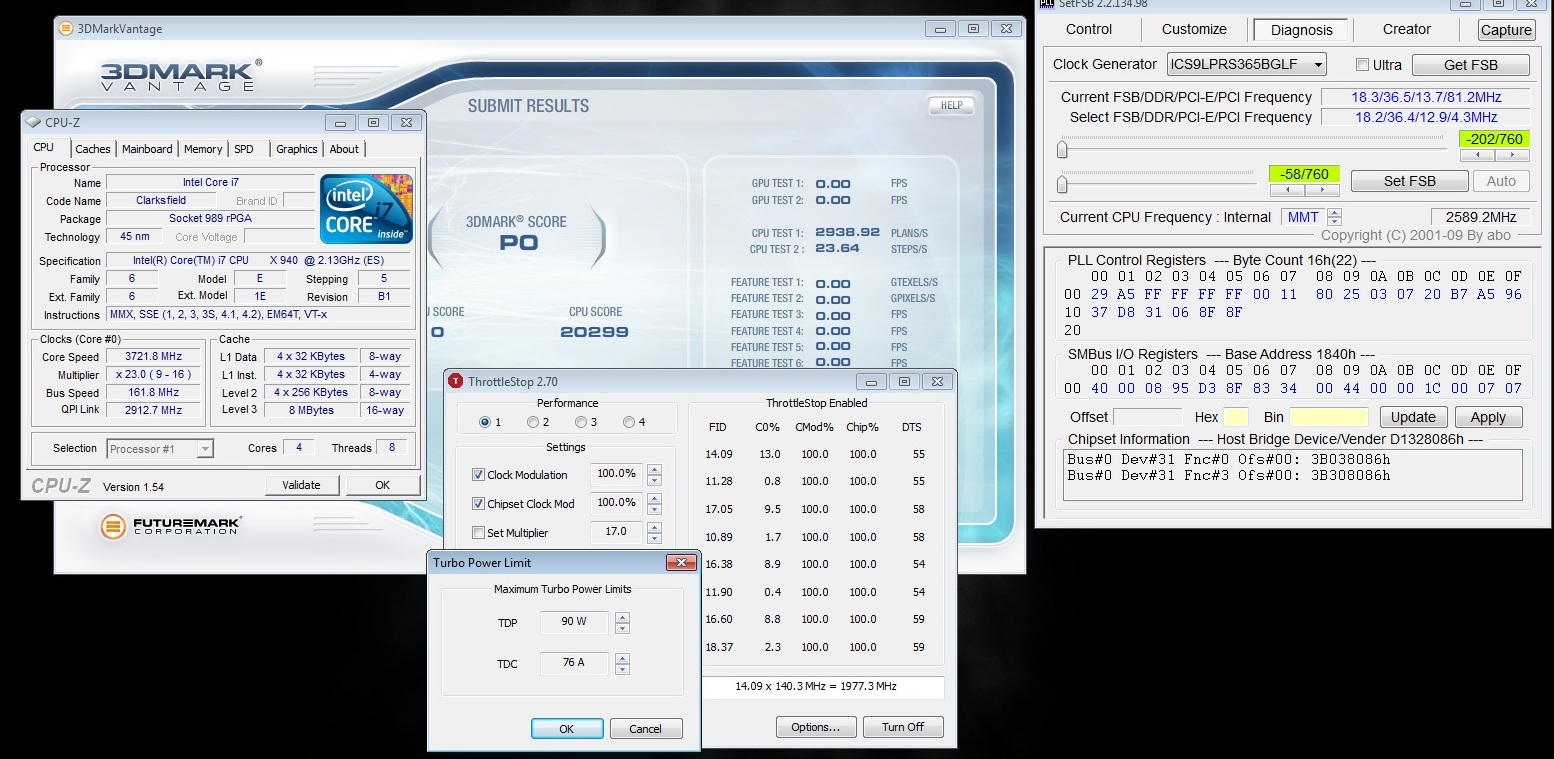The image size is (1554, 759).
Task: Click the Intel Core i7 logo badge
Action: (x=366, y=209)
